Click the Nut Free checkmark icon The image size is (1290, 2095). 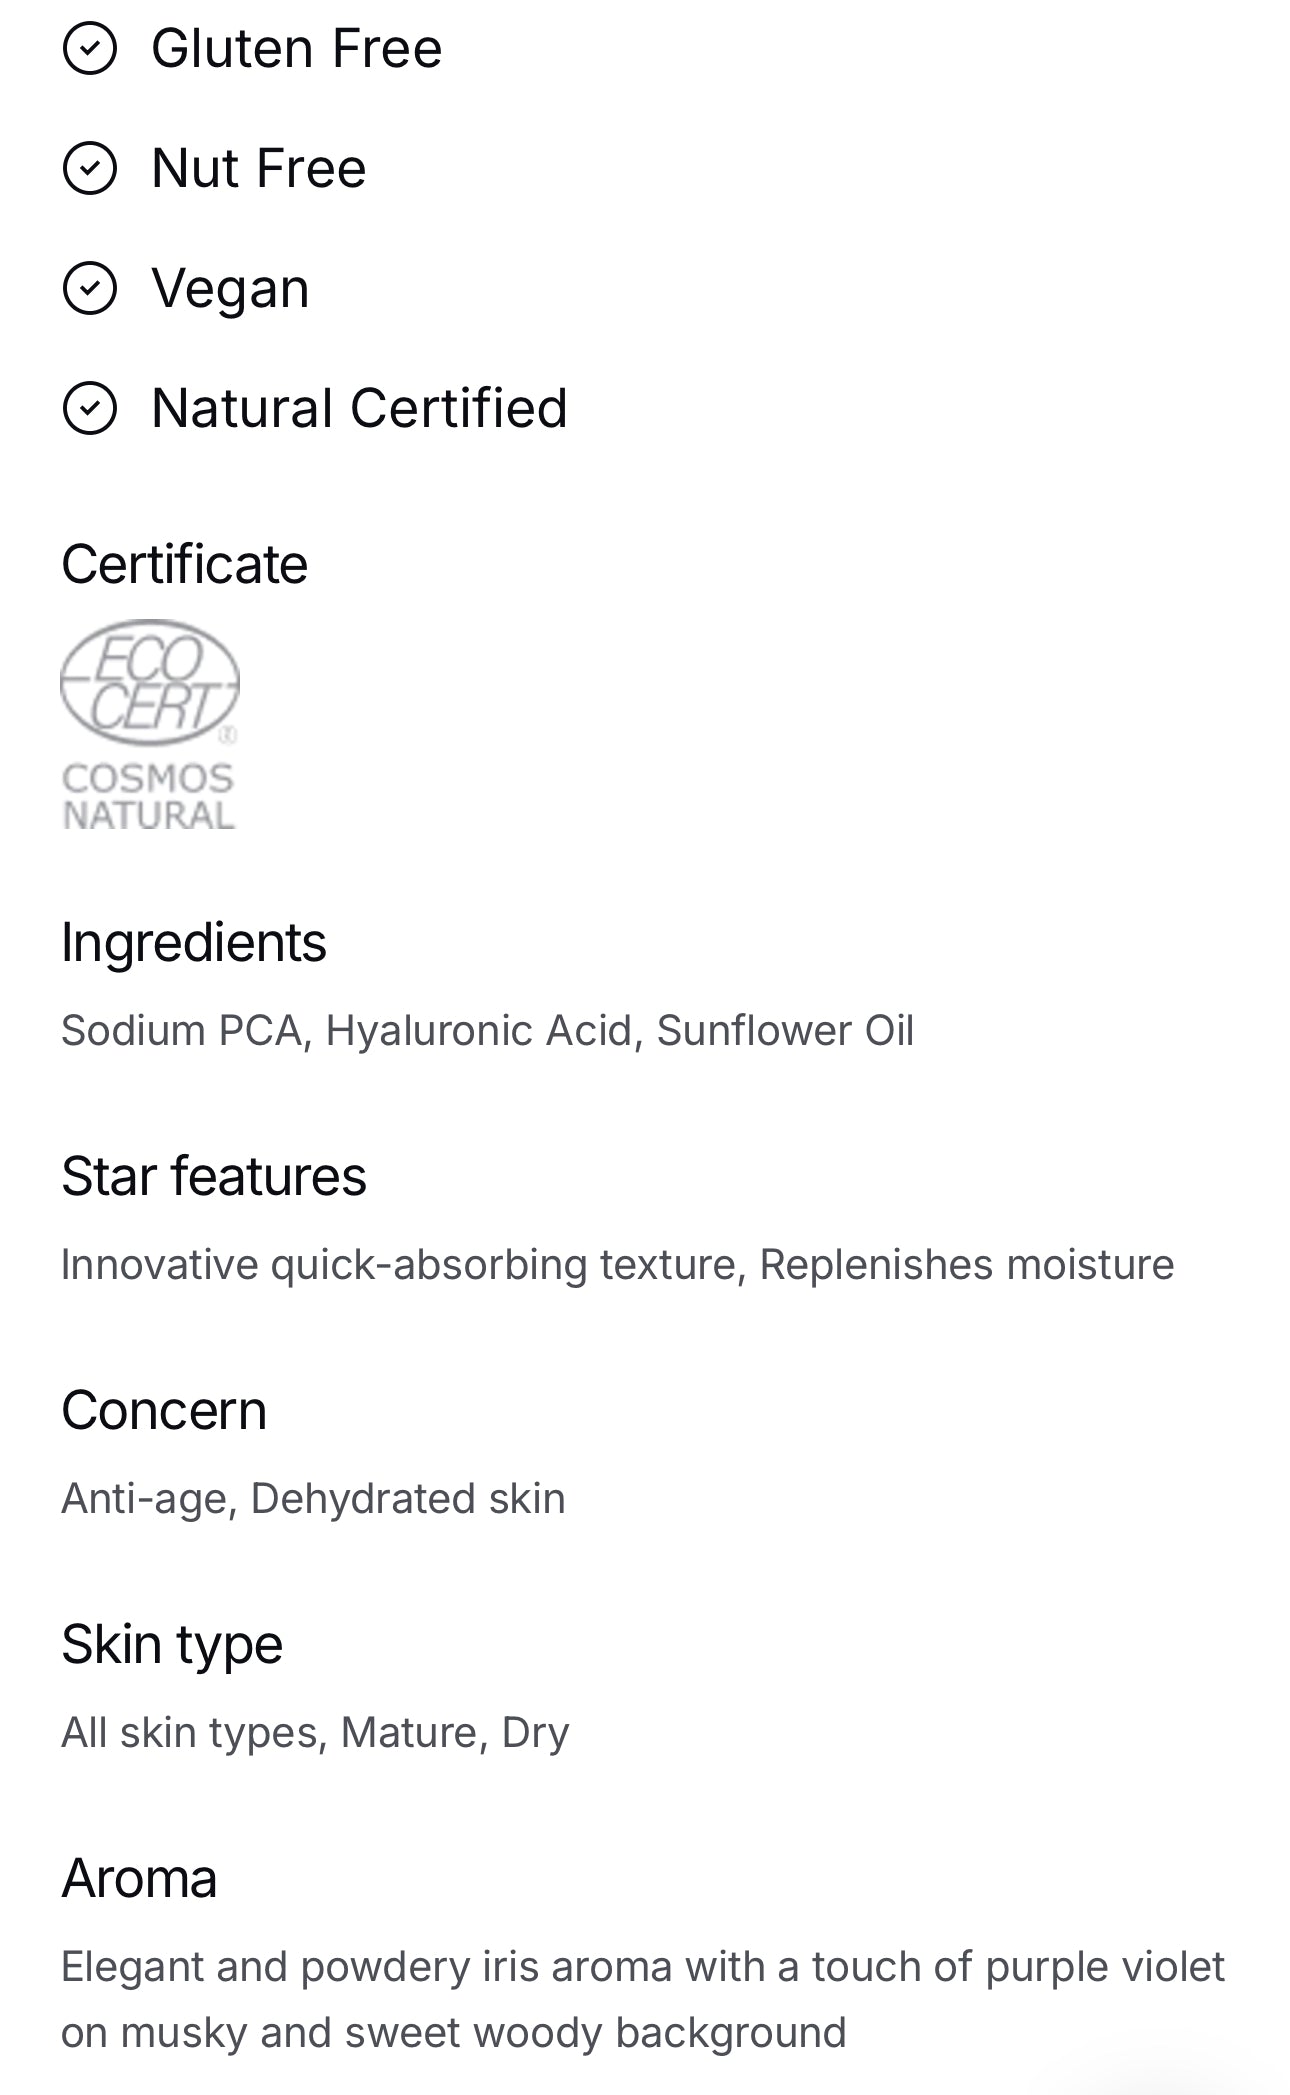click(x=90, y=168)
